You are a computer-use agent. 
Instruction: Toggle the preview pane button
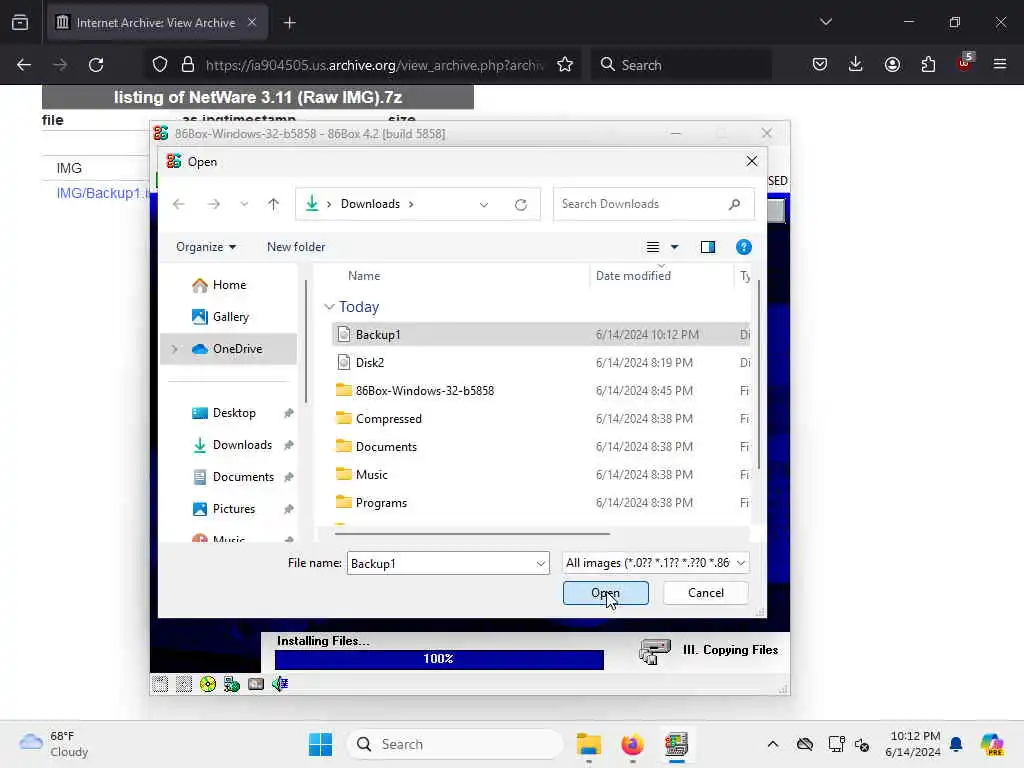coord(708,247)
